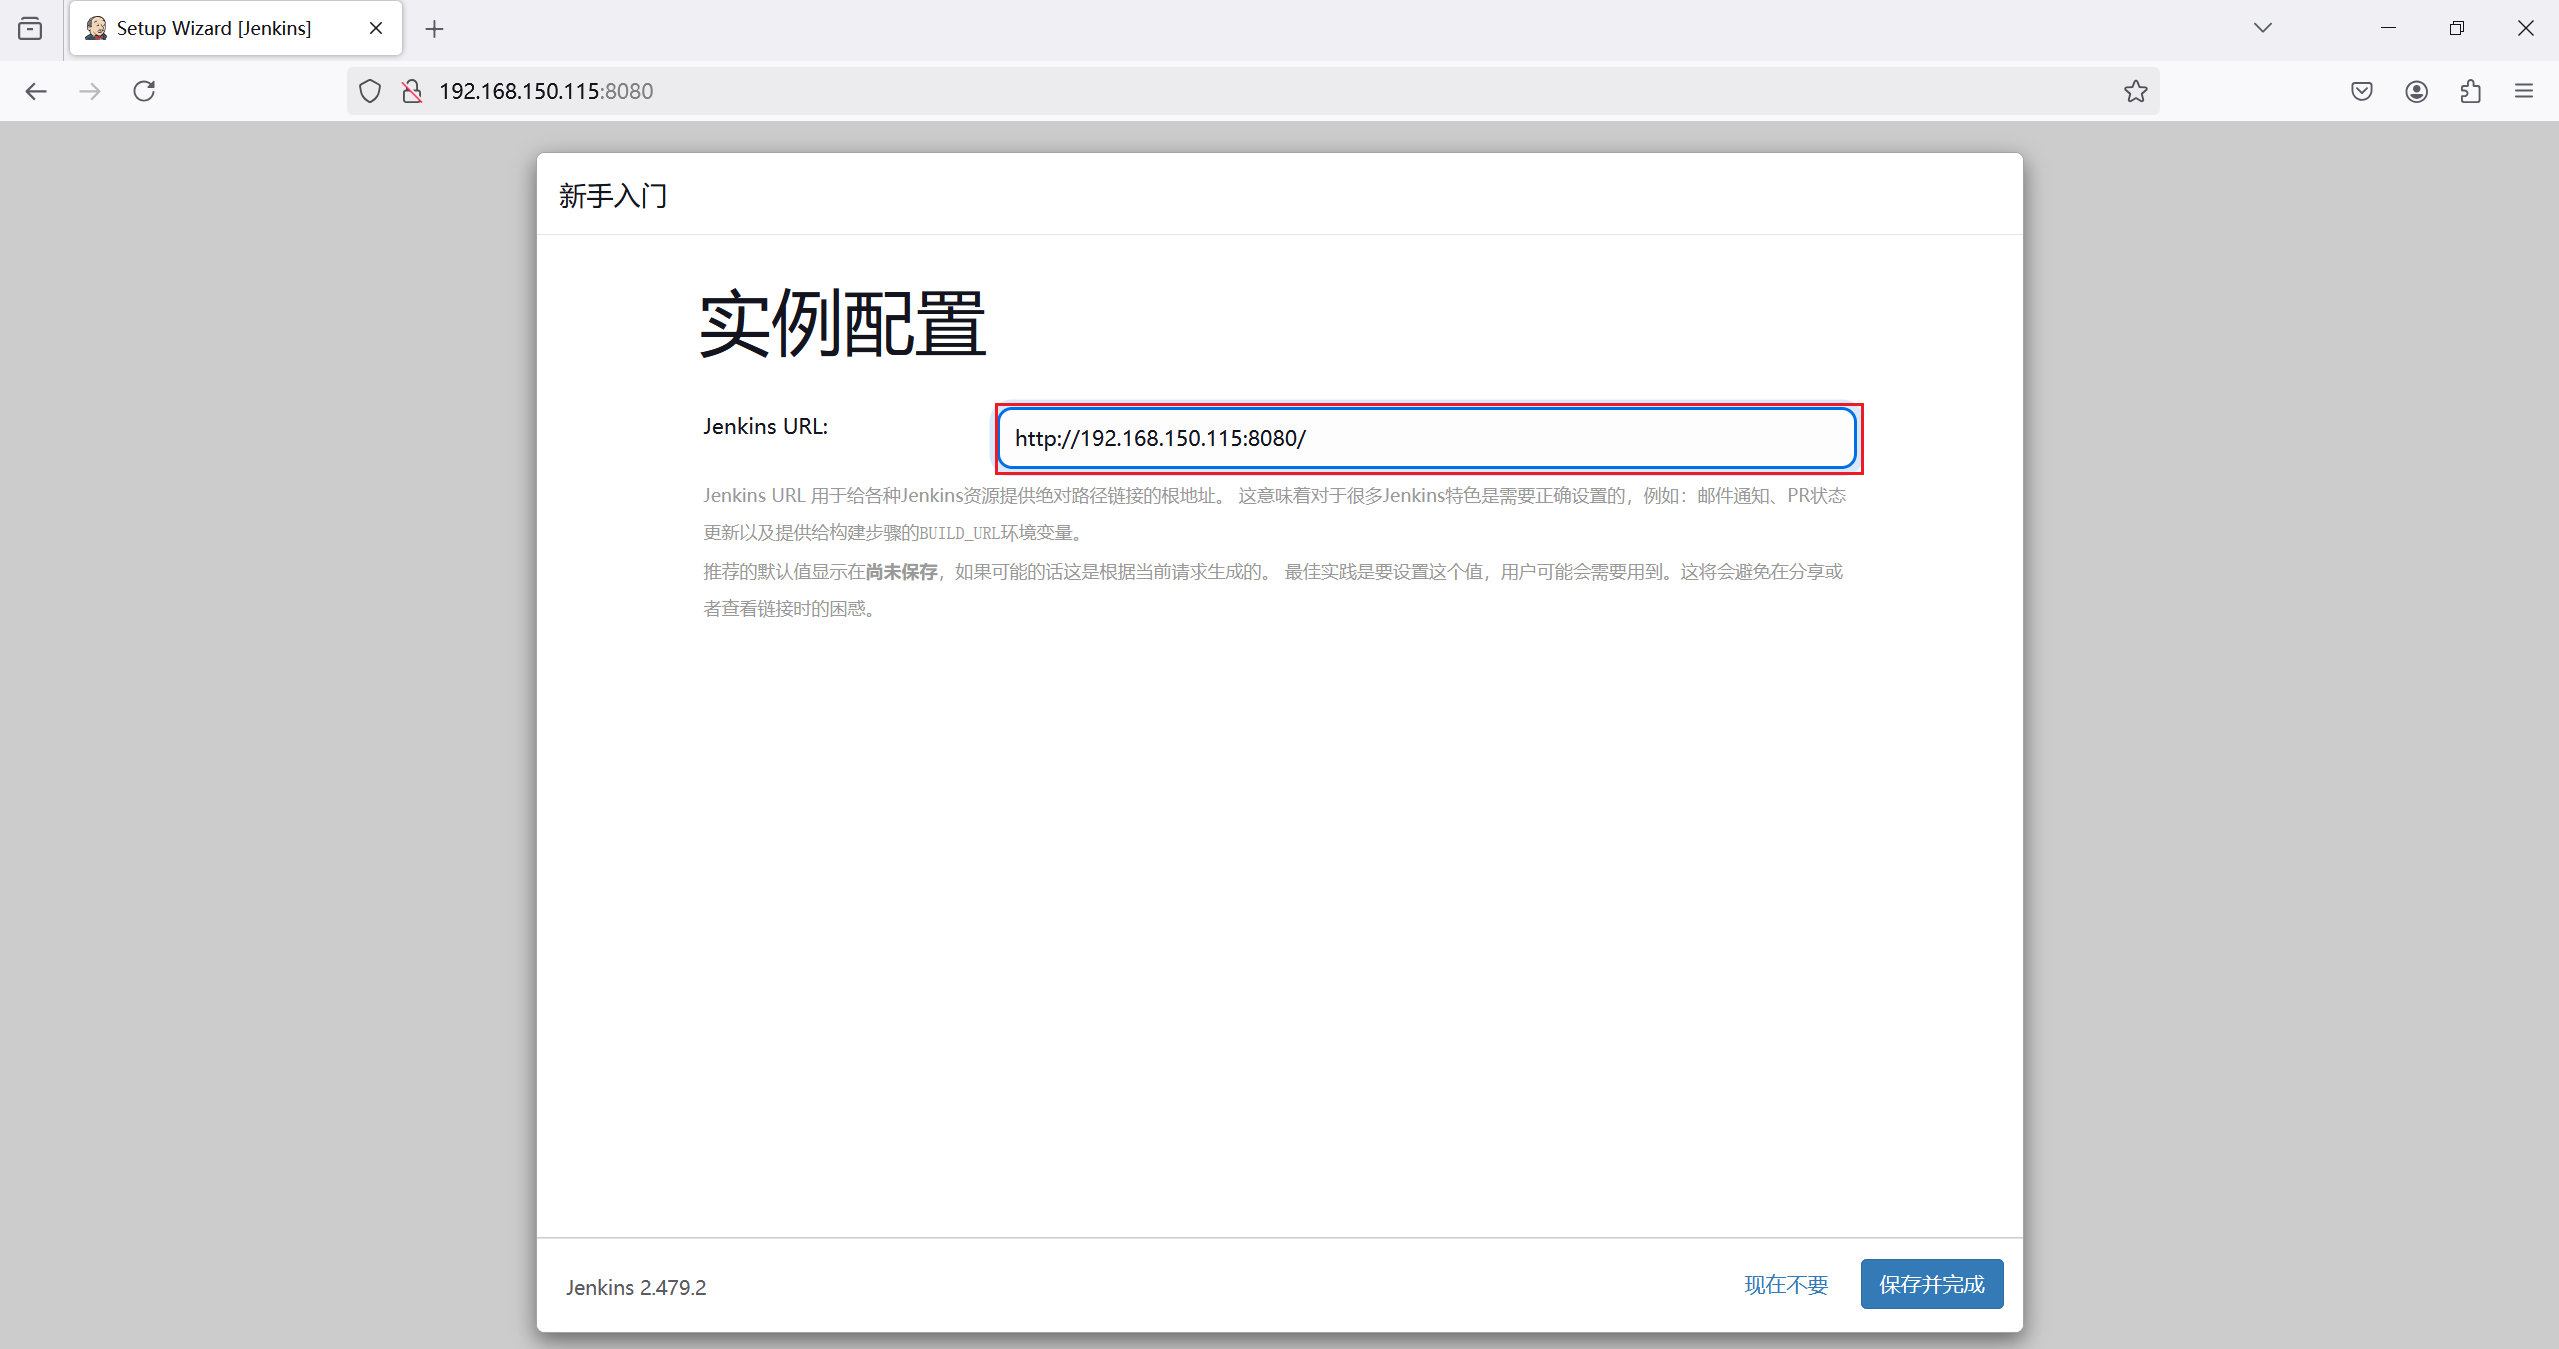Open the Firefox hamburger menu
Viewport: 2559px width, 1349px height.
click(2524, 91)
